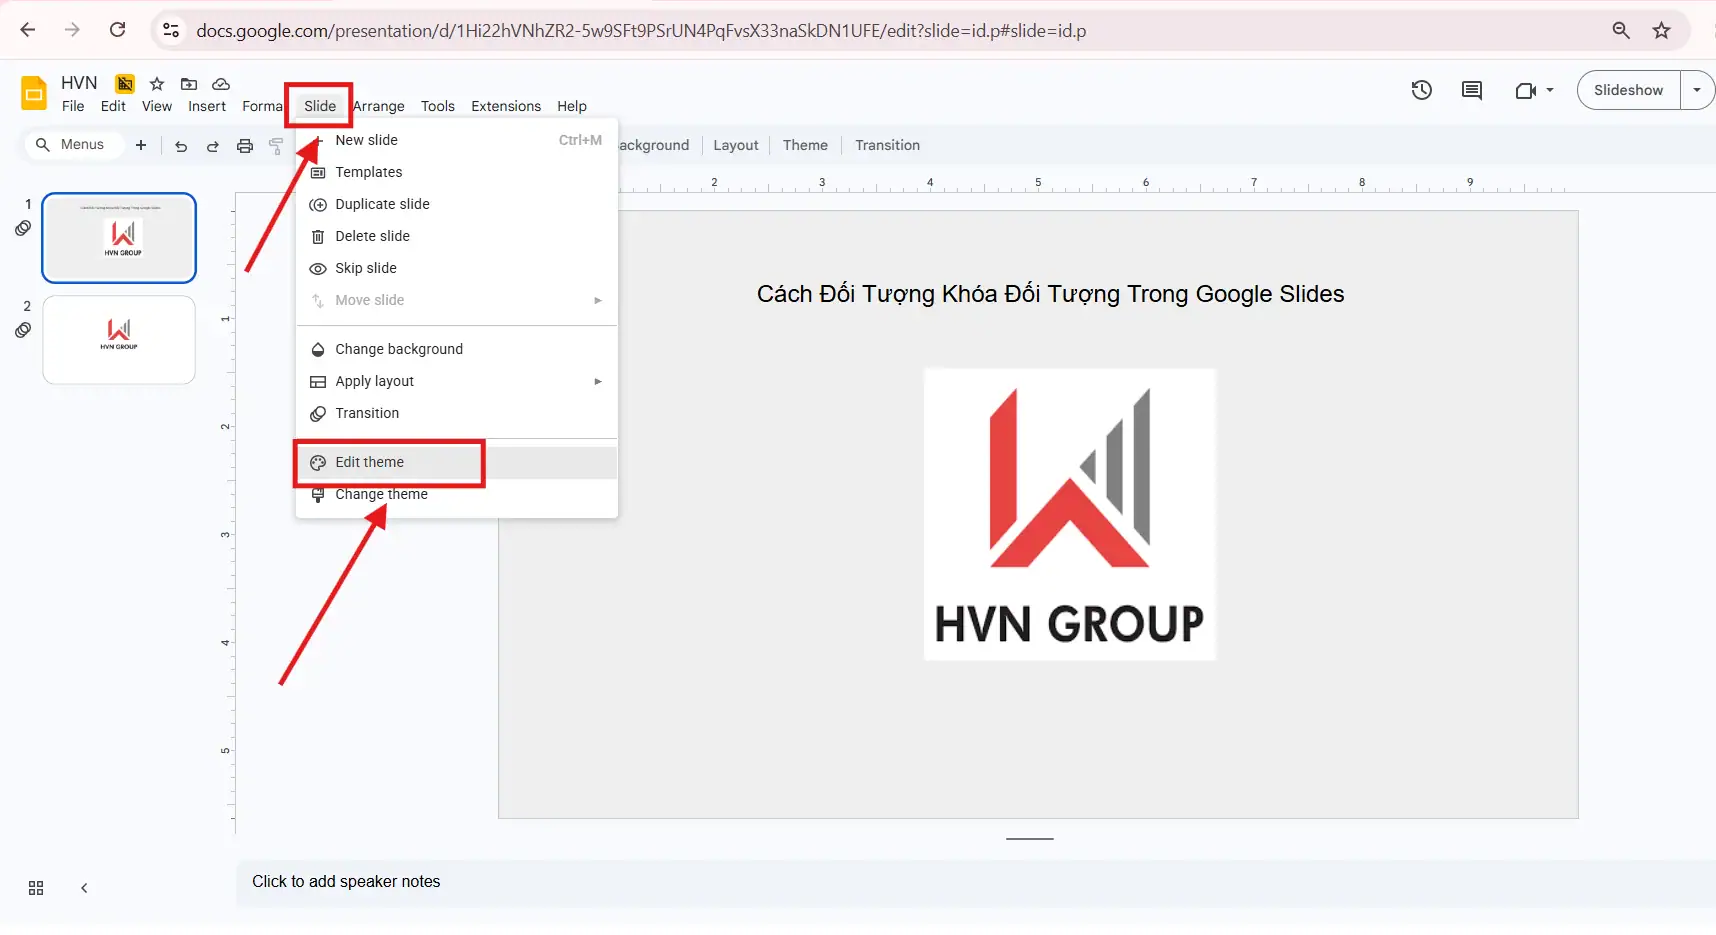Join a video call from Slides
The height and width of the screenshot is (935, 1716).
(1527, 90)
